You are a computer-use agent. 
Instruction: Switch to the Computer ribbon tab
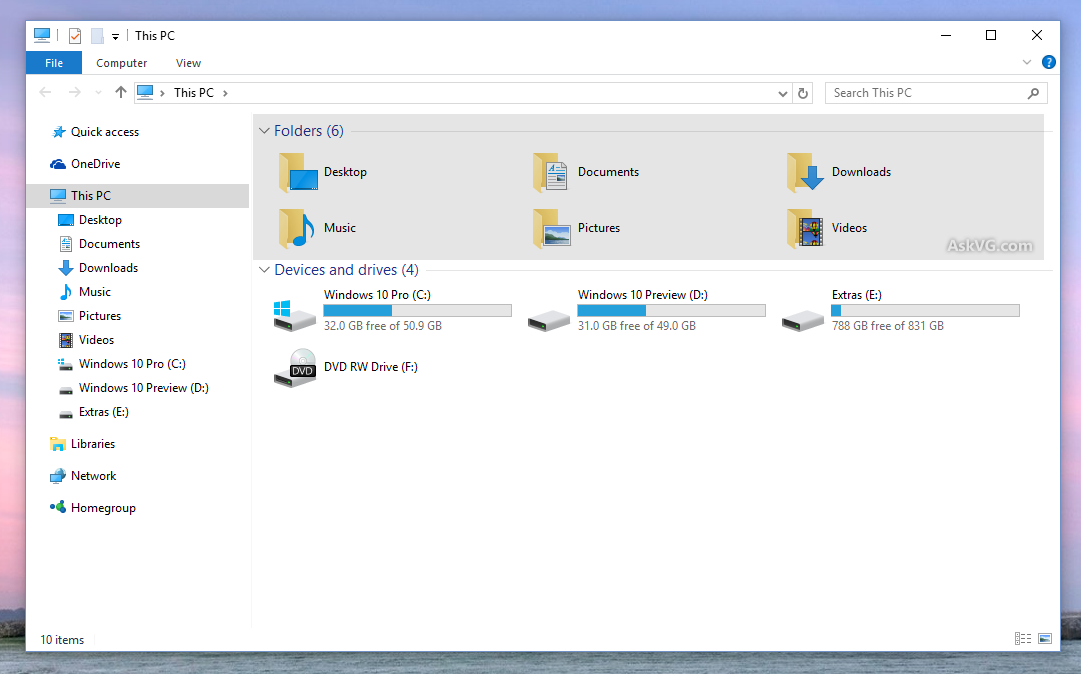click(x=121, y=63)
